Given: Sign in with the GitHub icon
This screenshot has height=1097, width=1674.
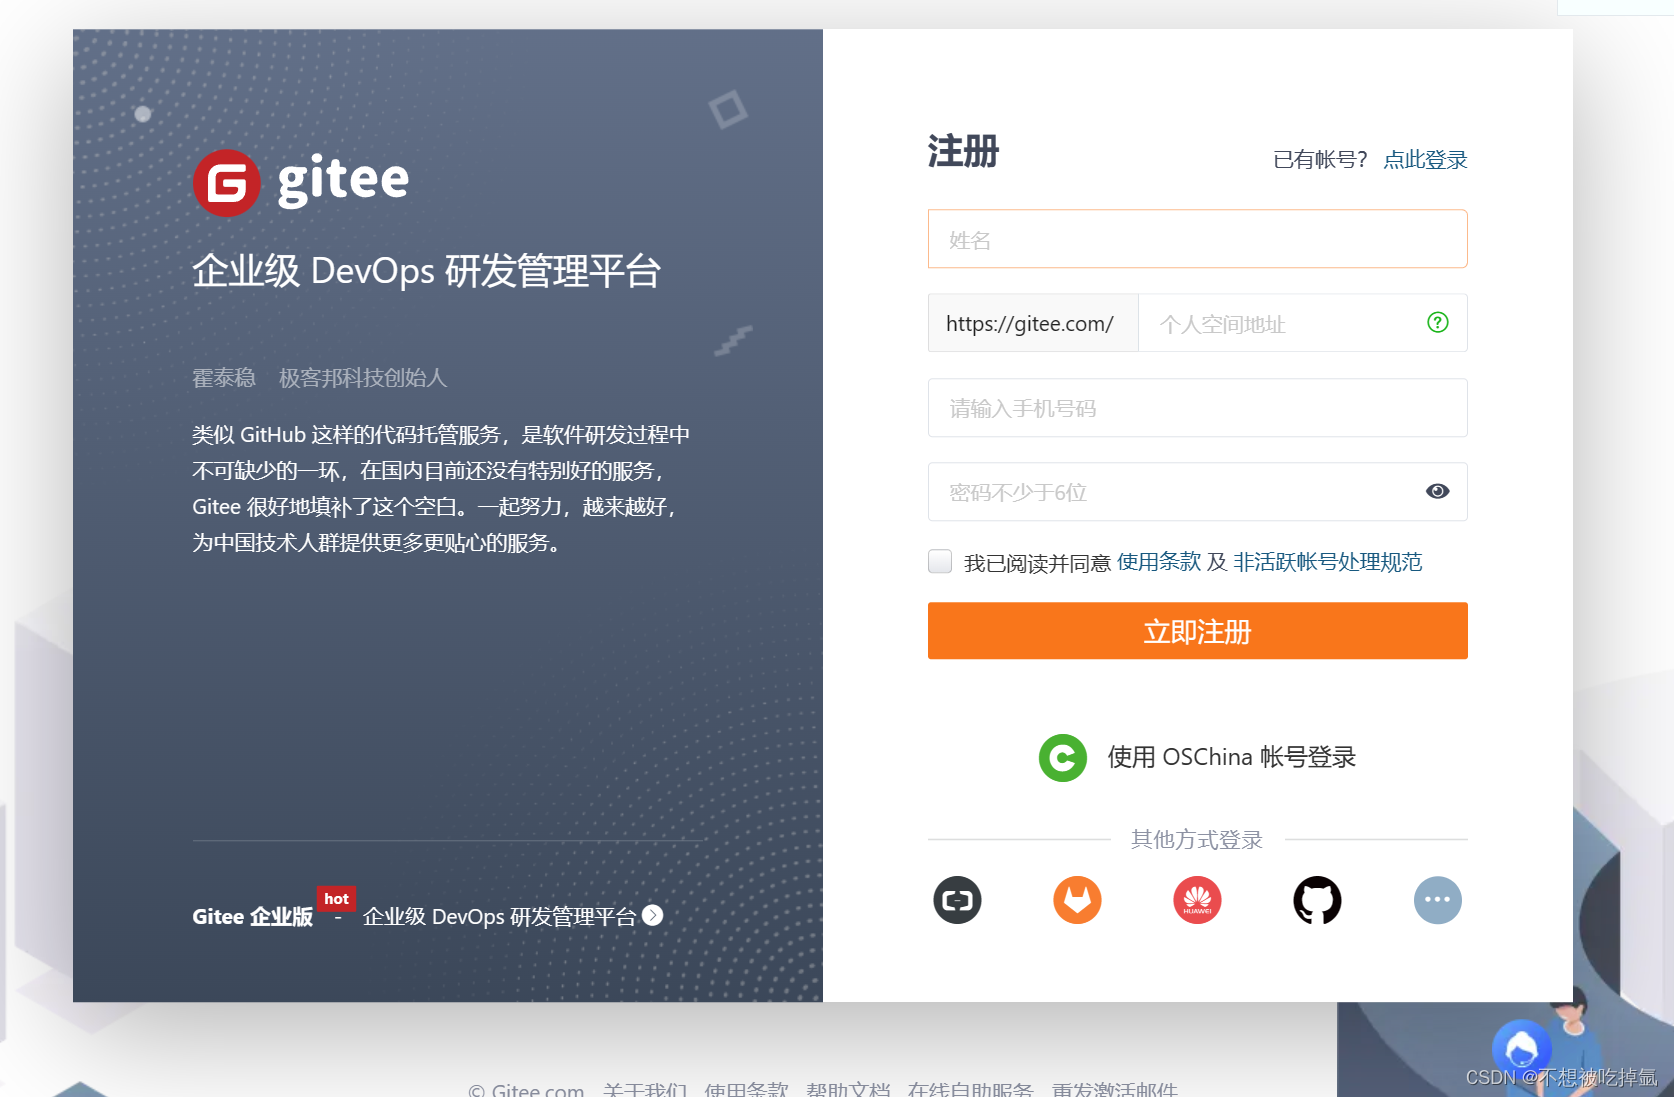Looking at the screenshot, I should (1317, 900).
